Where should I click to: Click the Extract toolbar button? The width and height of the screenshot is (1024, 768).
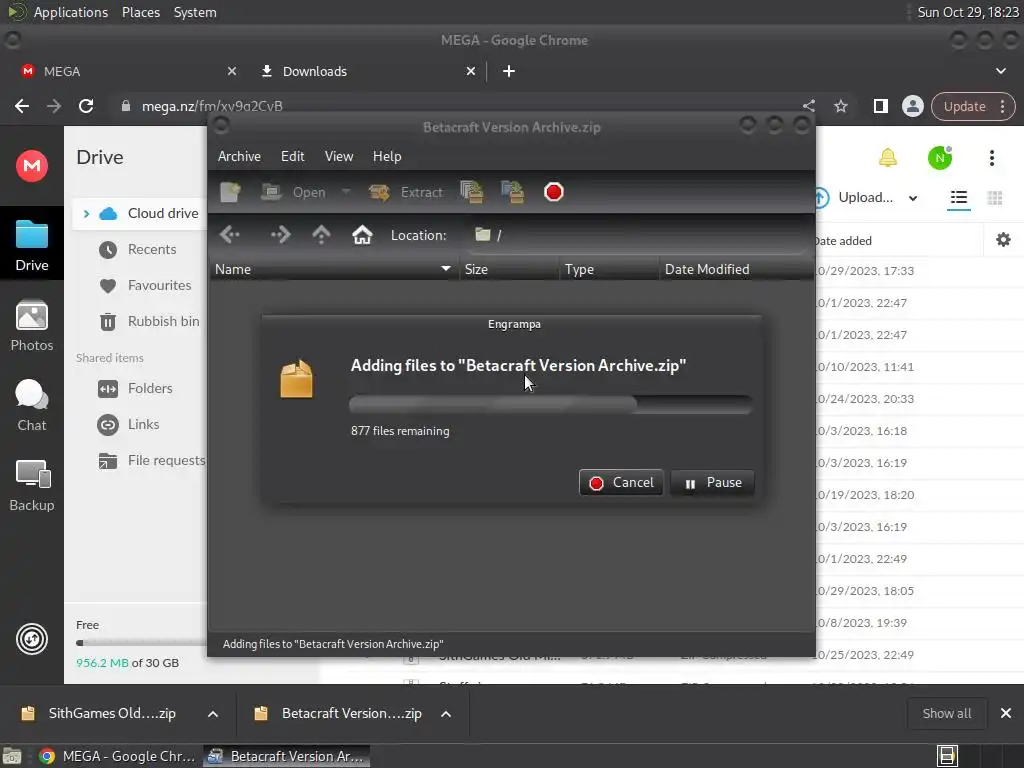tap(406, 192)
